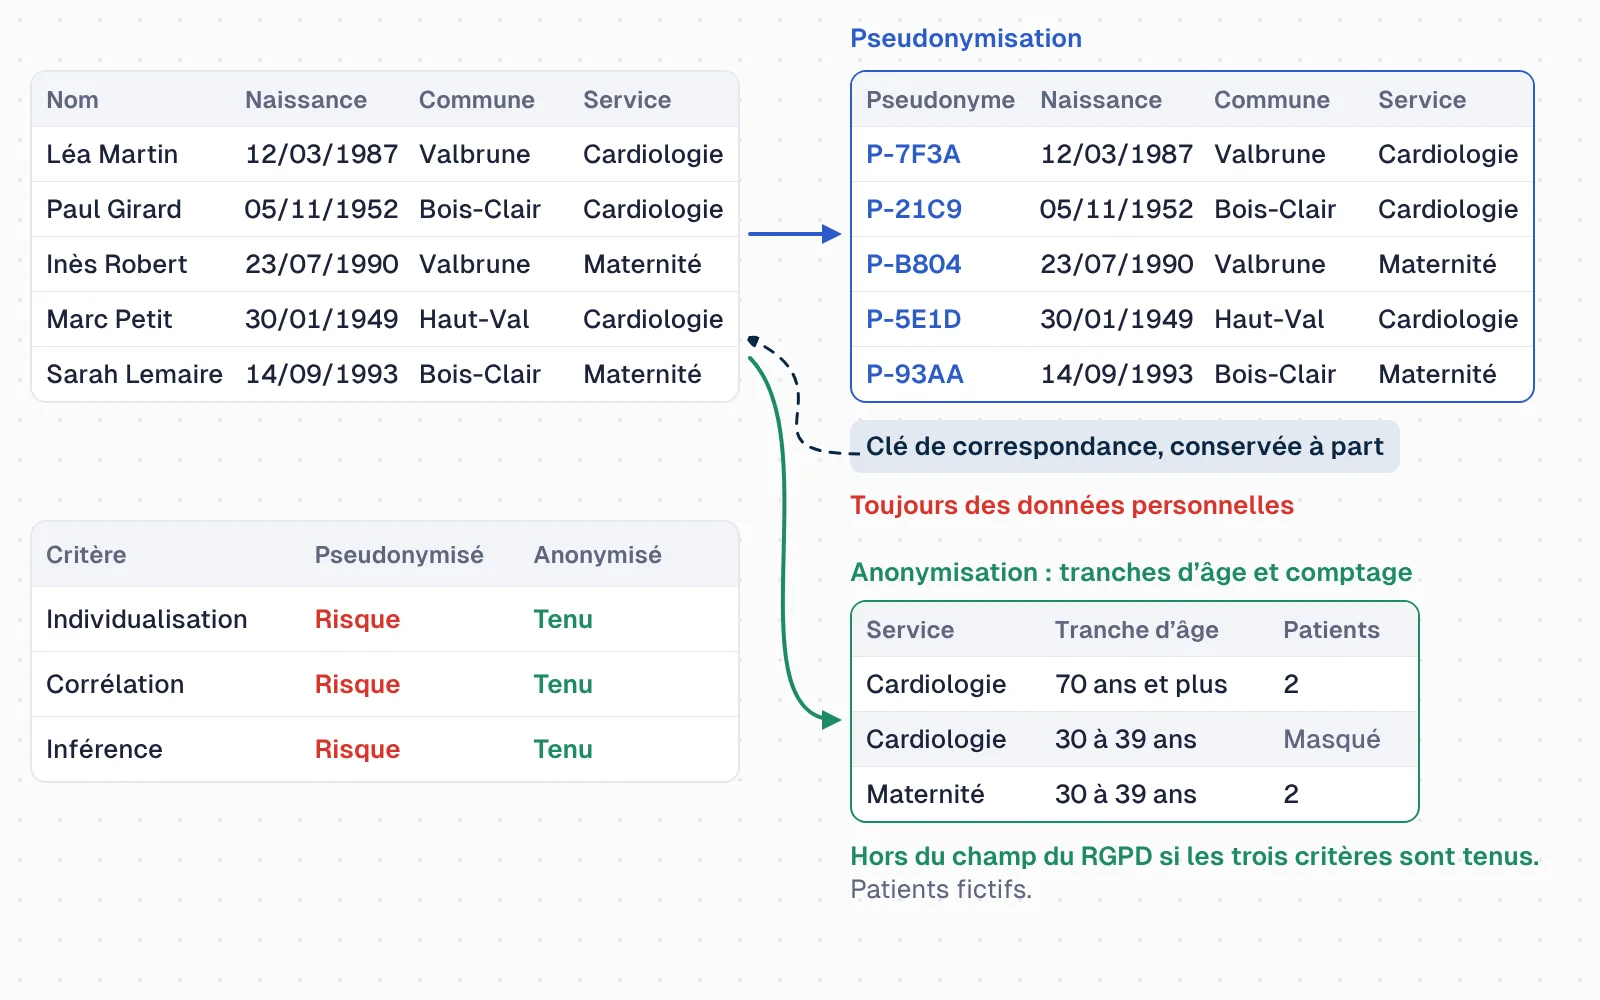Select pseudonym P-21C9
The image size is (1600, 1000).
(x=914, y=209)
